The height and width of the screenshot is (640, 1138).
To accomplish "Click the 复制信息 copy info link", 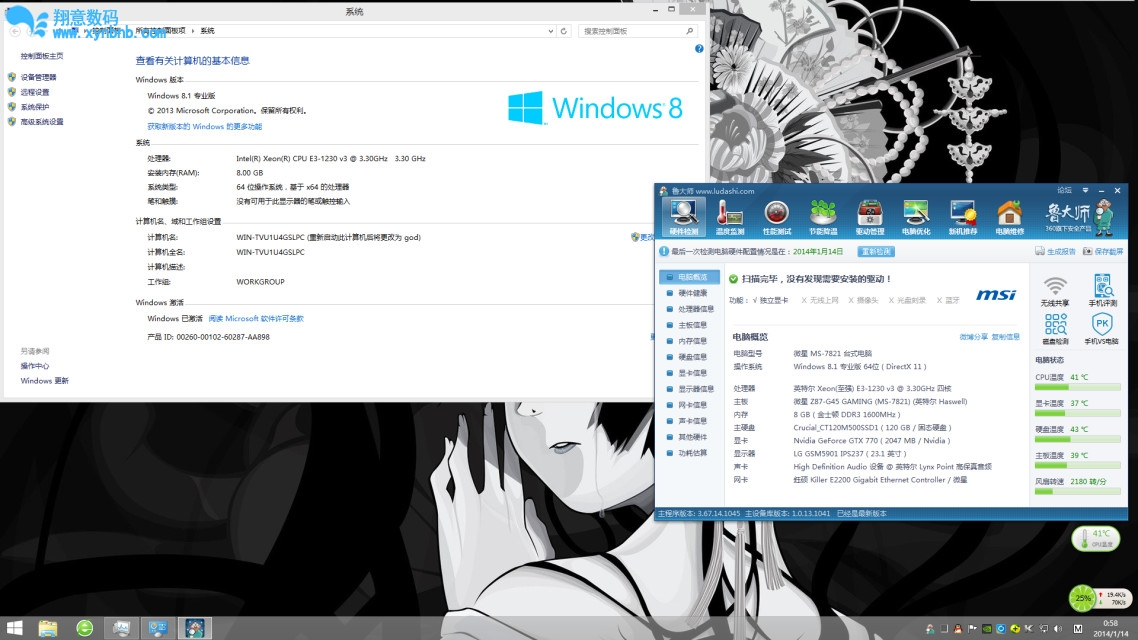I will click(1005, 337).
